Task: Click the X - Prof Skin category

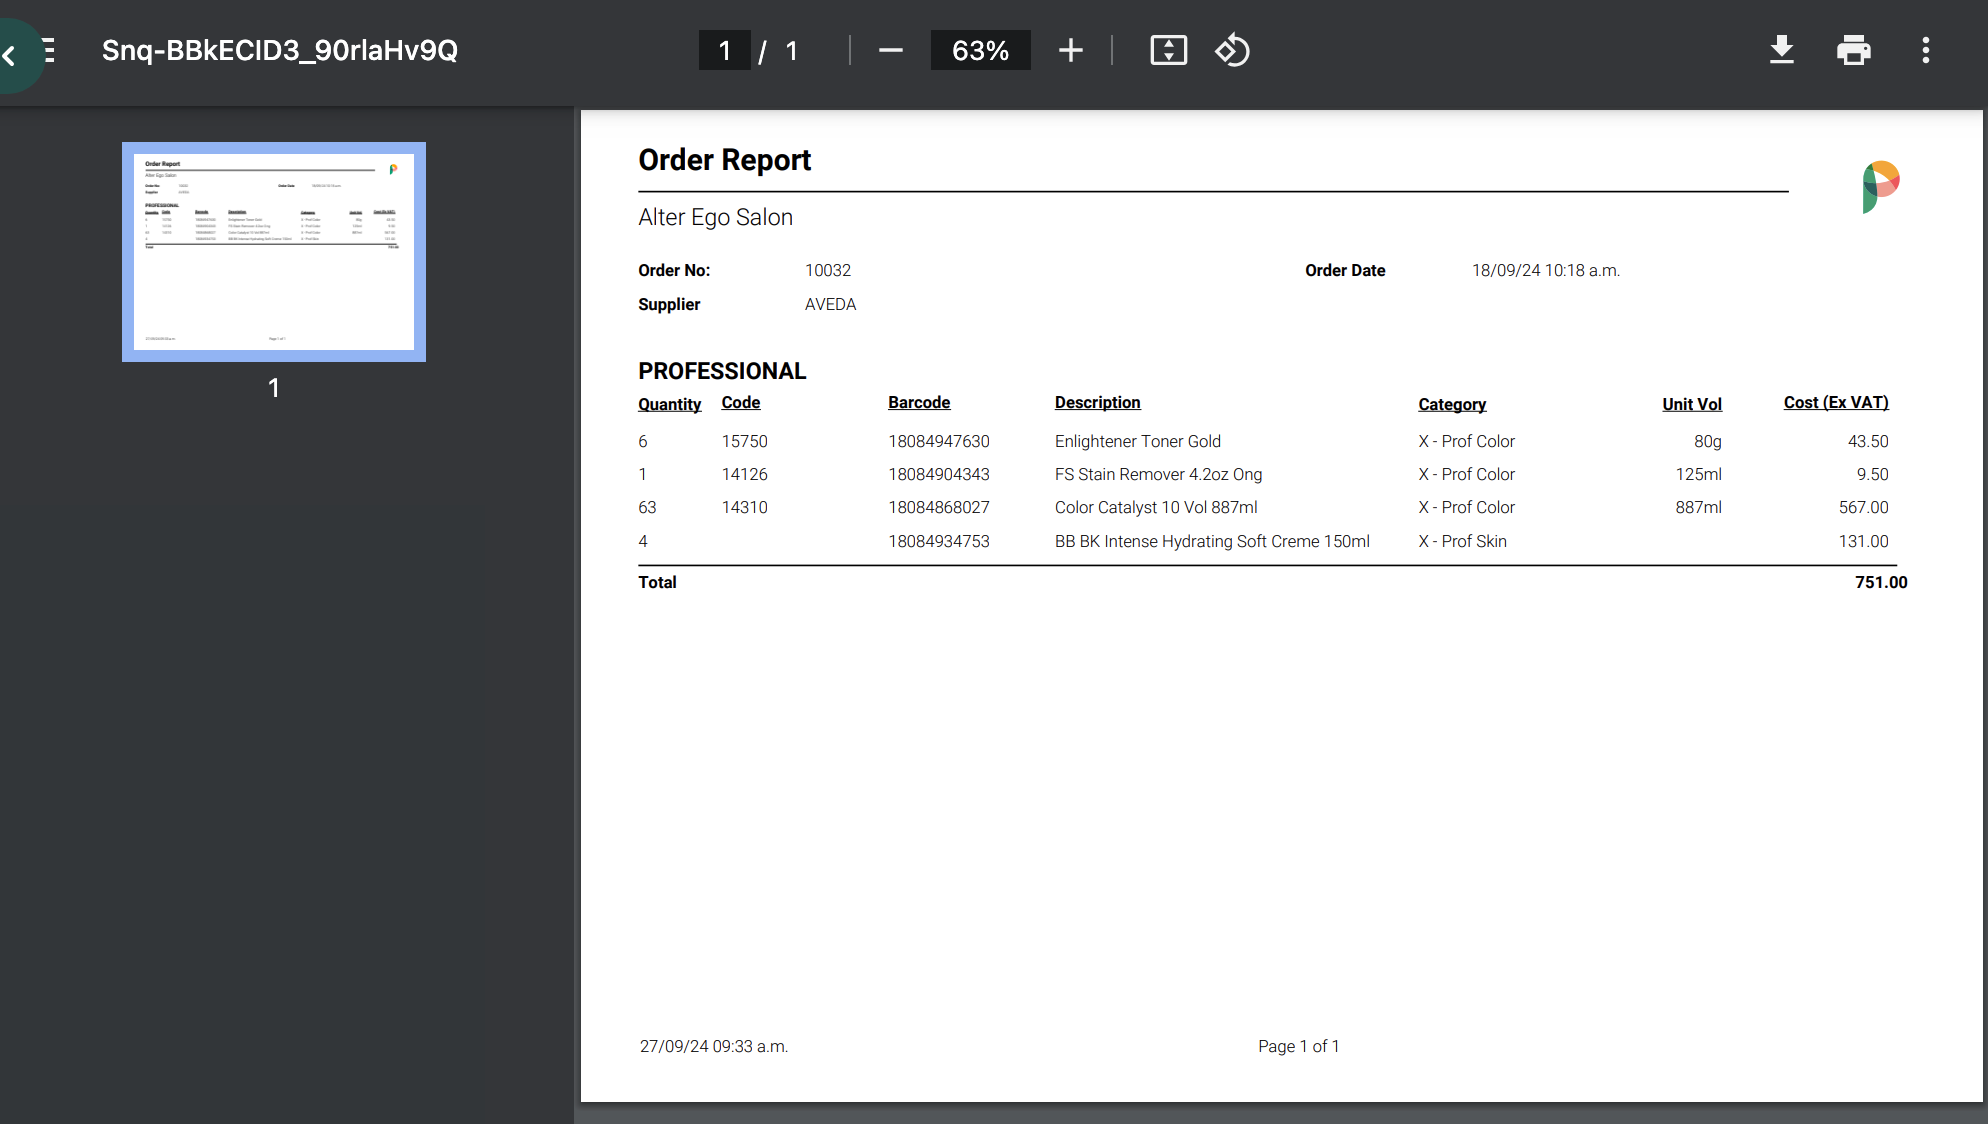Action: click(x=1462, y=541)
